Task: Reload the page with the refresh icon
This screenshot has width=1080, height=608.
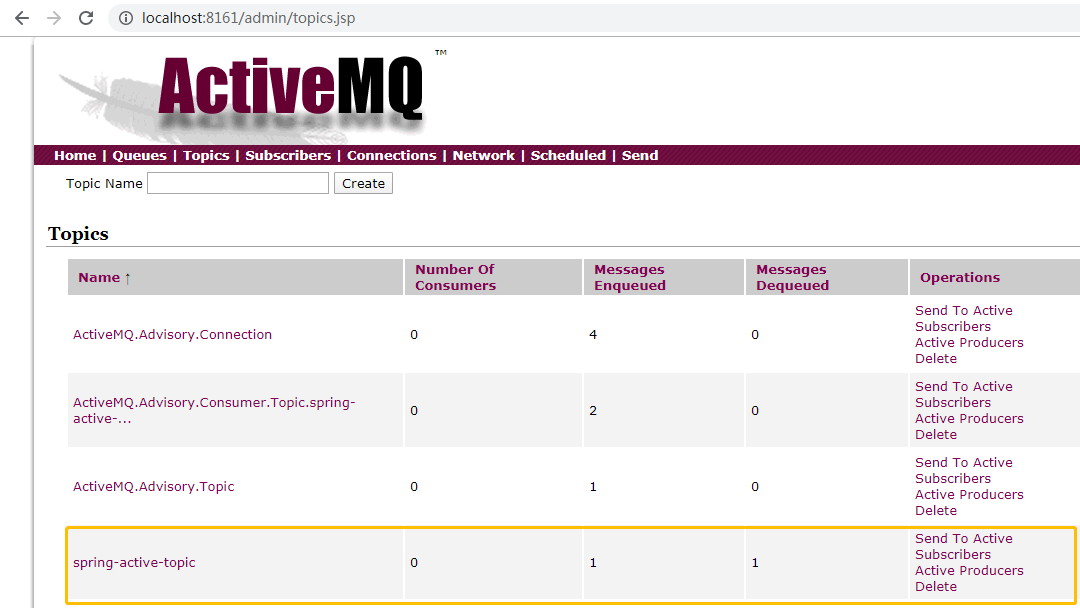Action: (86, 18)
